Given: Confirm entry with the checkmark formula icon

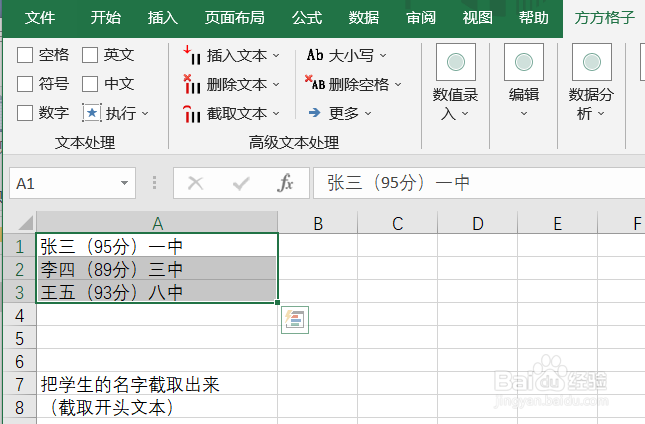Looking at the screenshot, I should [x=241, y=183].
